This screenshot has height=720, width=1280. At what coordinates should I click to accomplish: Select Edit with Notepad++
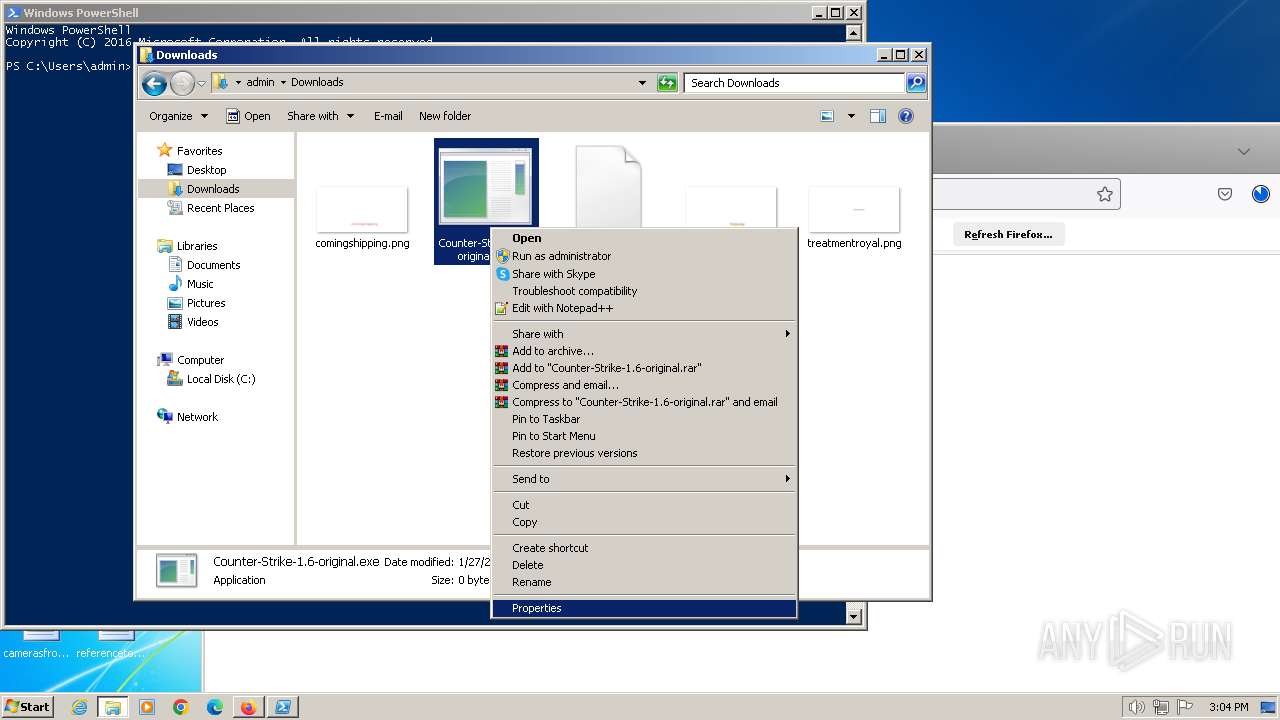click(645, 308)
